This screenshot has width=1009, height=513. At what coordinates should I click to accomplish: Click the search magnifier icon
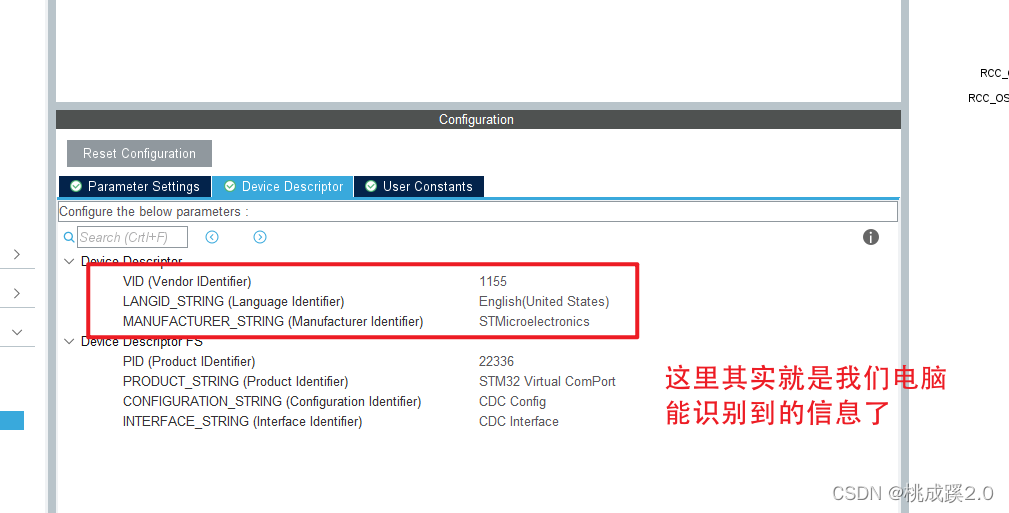pyautogui.click(x=69, y=238)
